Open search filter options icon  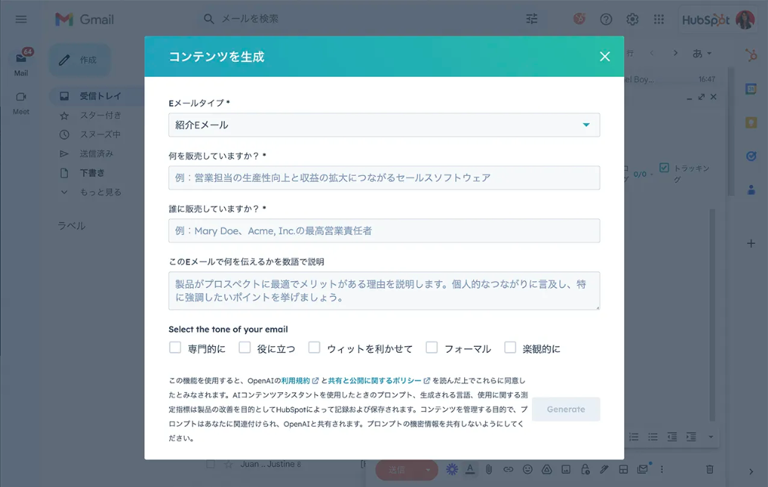click(531, 19)
